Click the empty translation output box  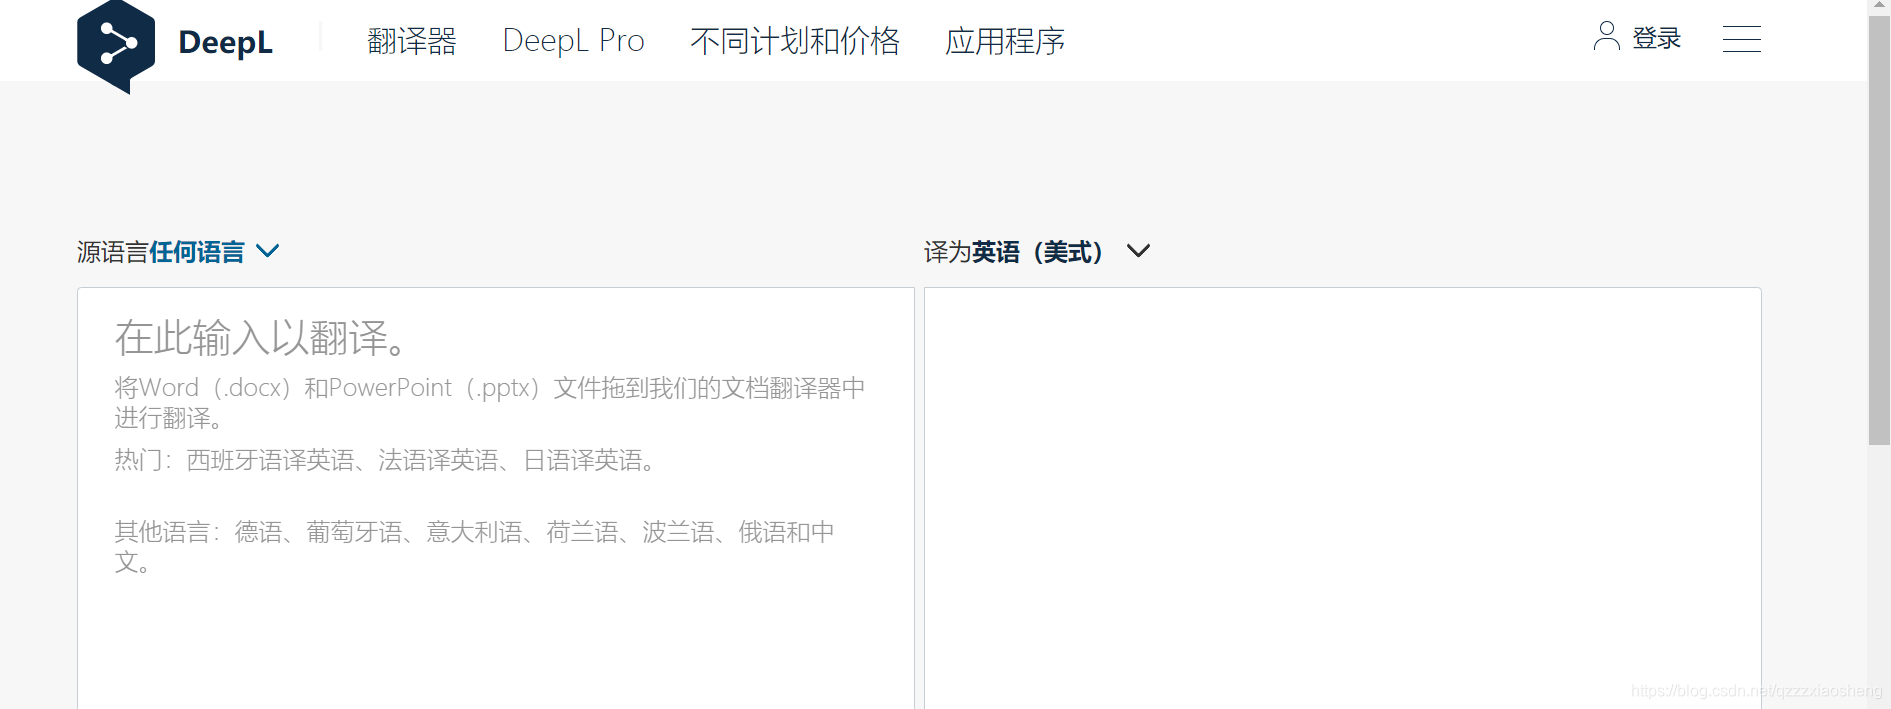pyautogui.click(x=1343, y=498)
